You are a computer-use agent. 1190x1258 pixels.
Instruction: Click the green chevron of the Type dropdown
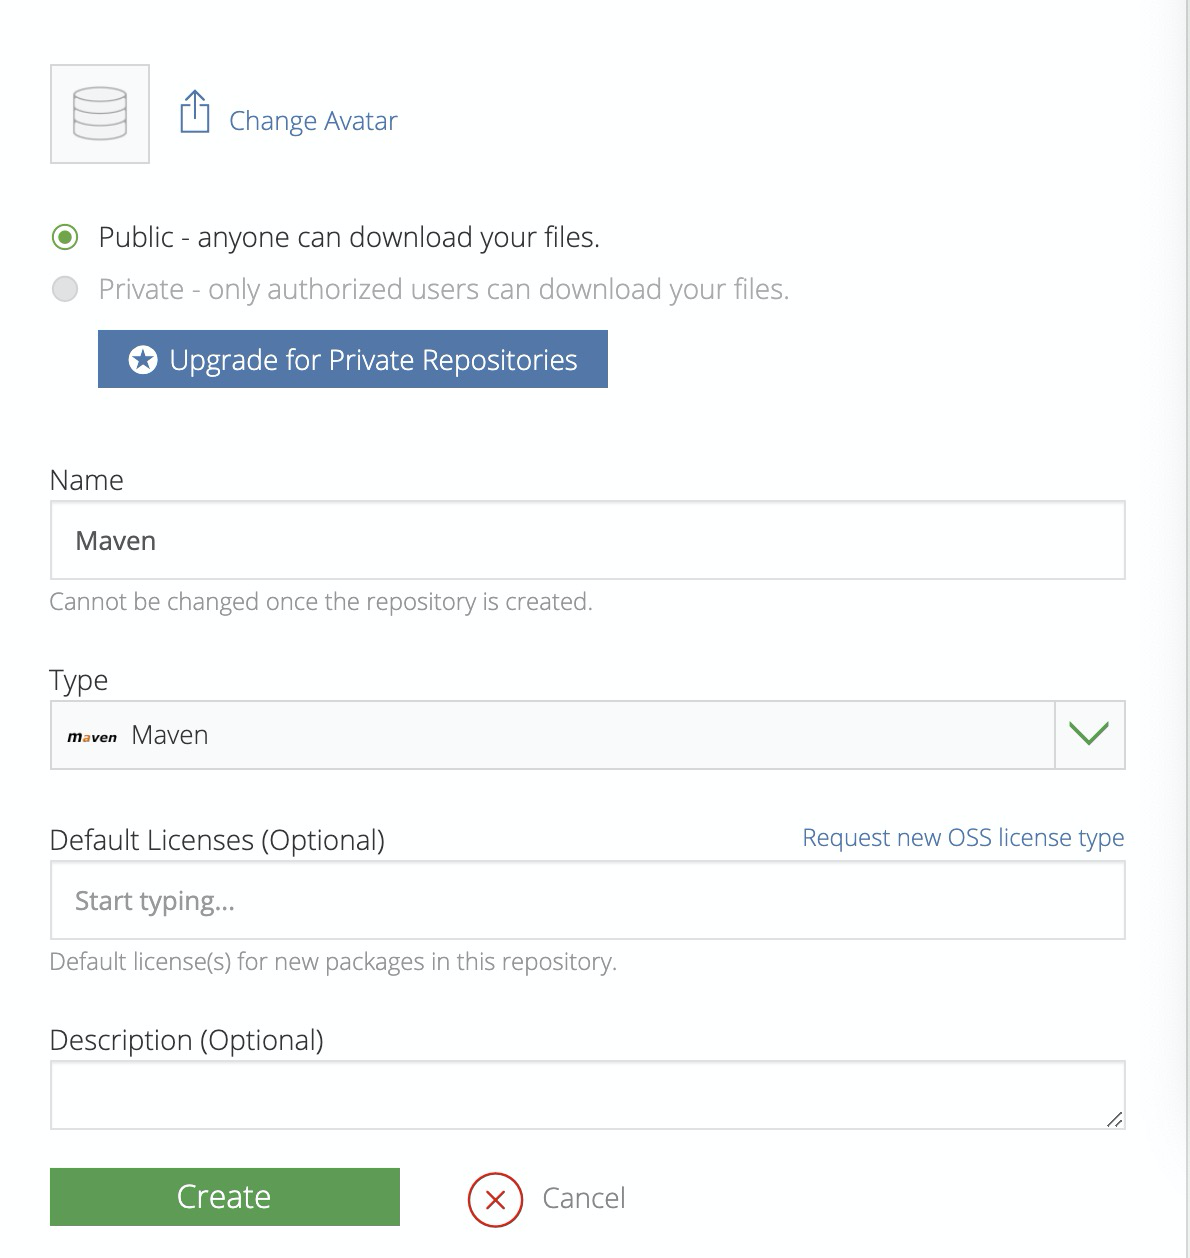pyautogui.click(x=1089, y=735)
